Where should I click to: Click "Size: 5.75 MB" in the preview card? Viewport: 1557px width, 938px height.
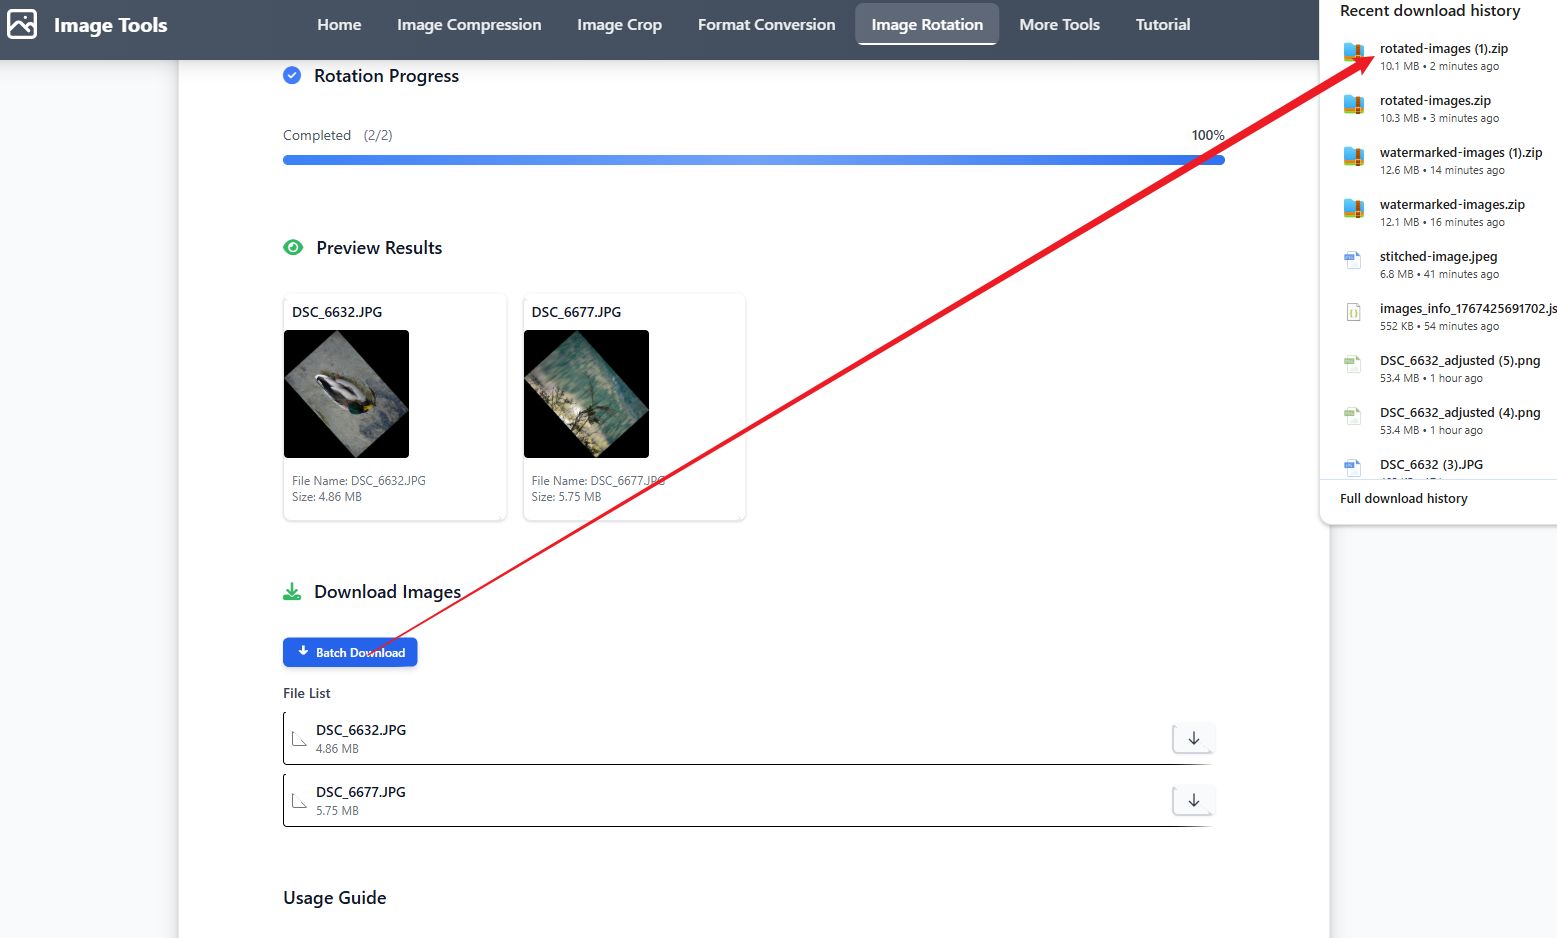[566, 496]
